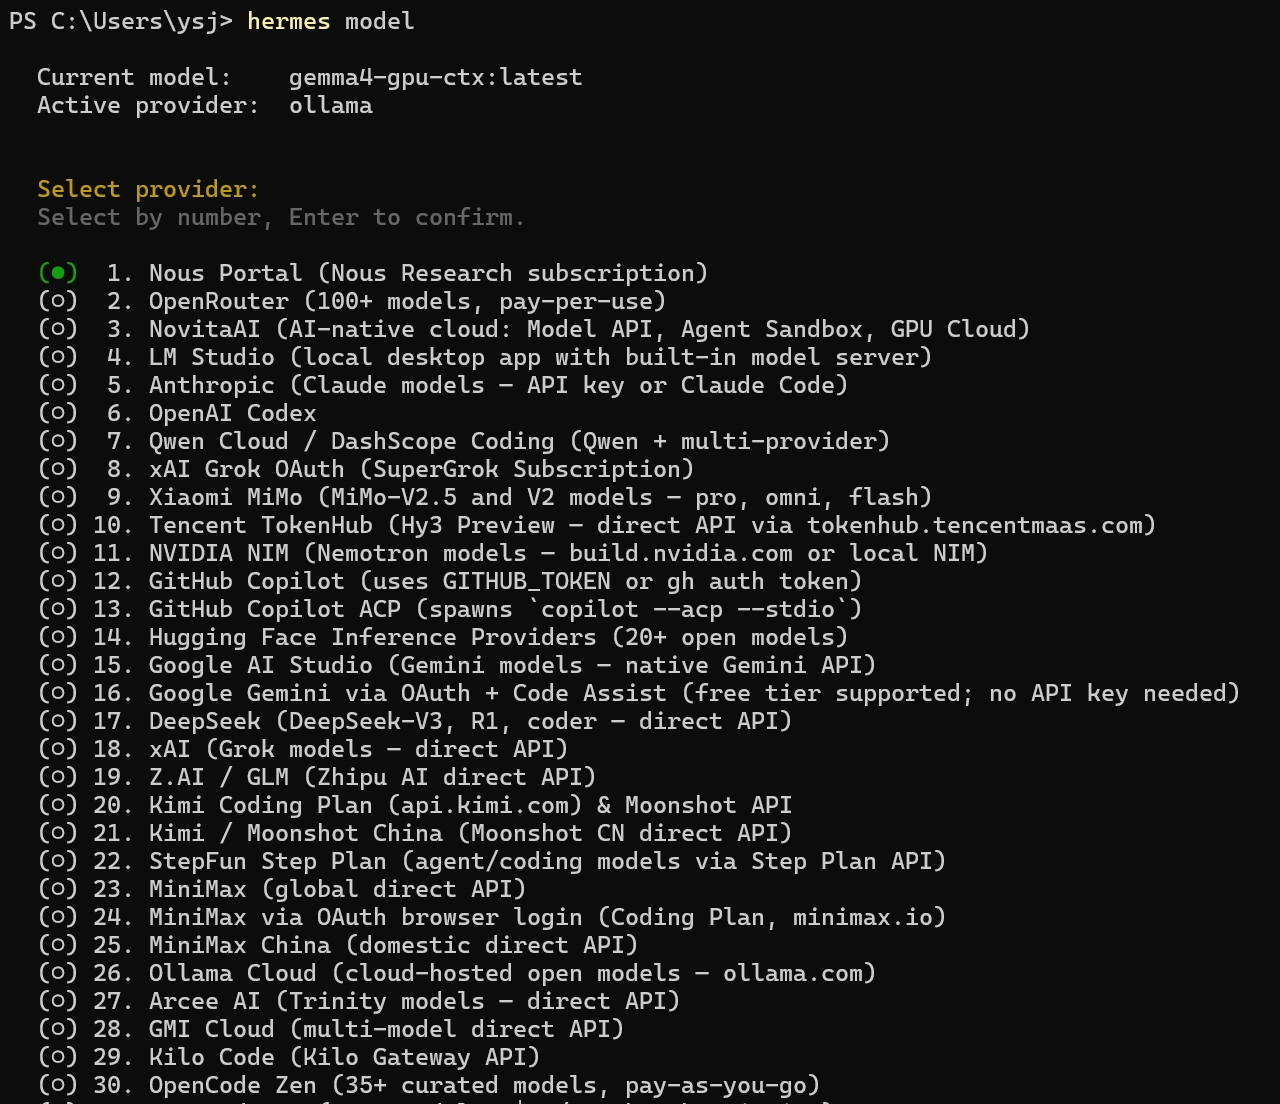Choose the Xiaomi MiMo provider line

click(x=540, y=497)
